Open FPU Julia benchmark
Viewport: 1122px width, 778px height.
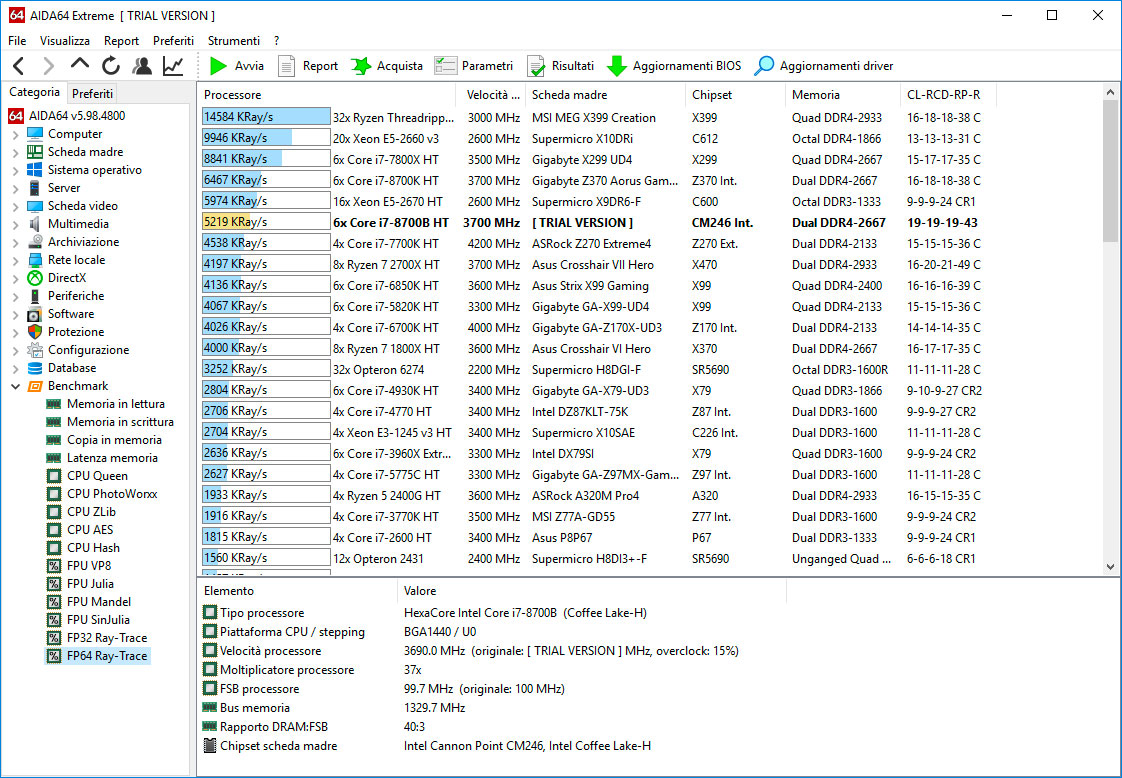coord(90,583)
